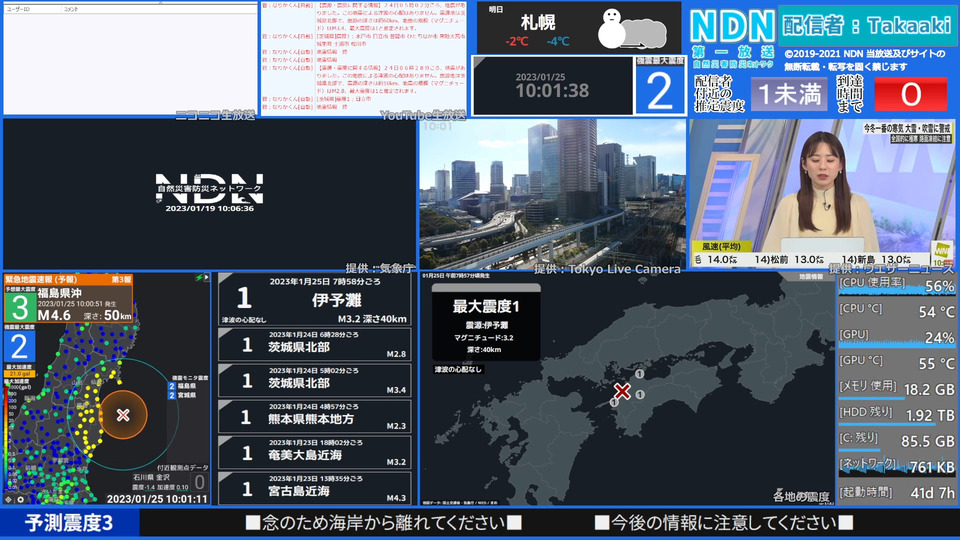Click the Tokyo Live Camera video feed

pyautogui.click(x=553, y=193)
